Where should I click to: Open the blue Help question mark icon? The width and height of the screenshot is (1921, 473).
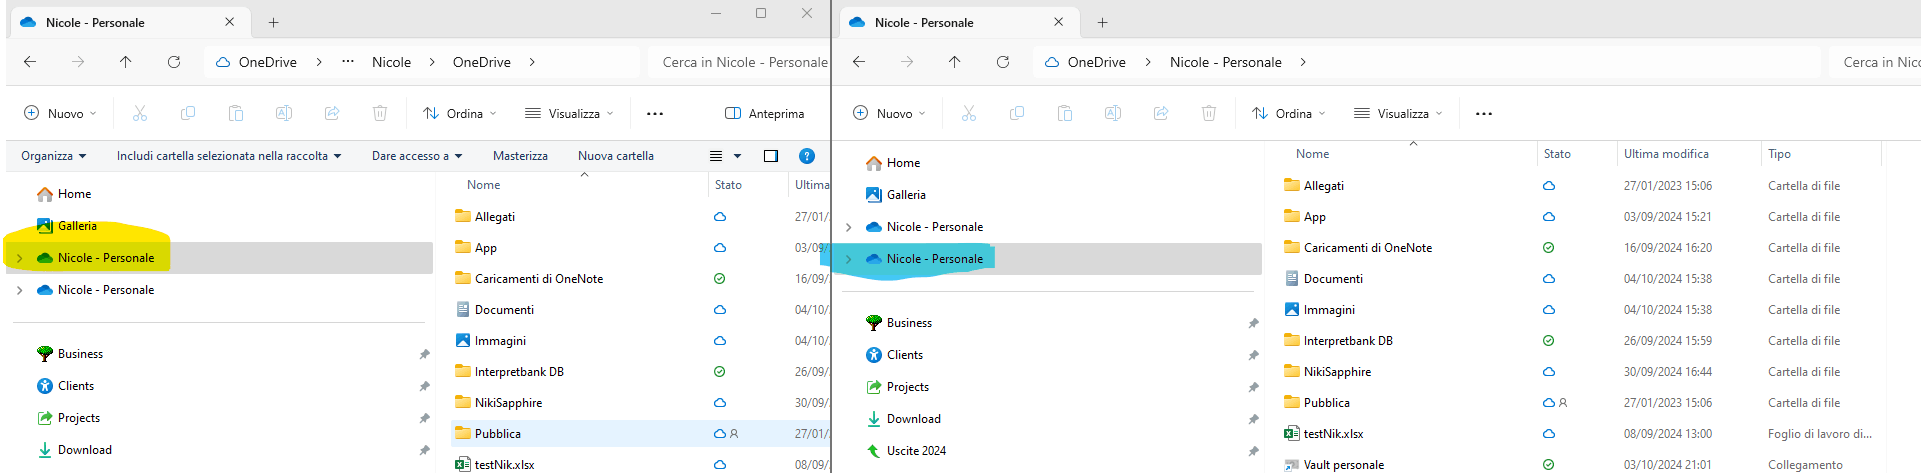pyautogui.click(x=807, y=156)
